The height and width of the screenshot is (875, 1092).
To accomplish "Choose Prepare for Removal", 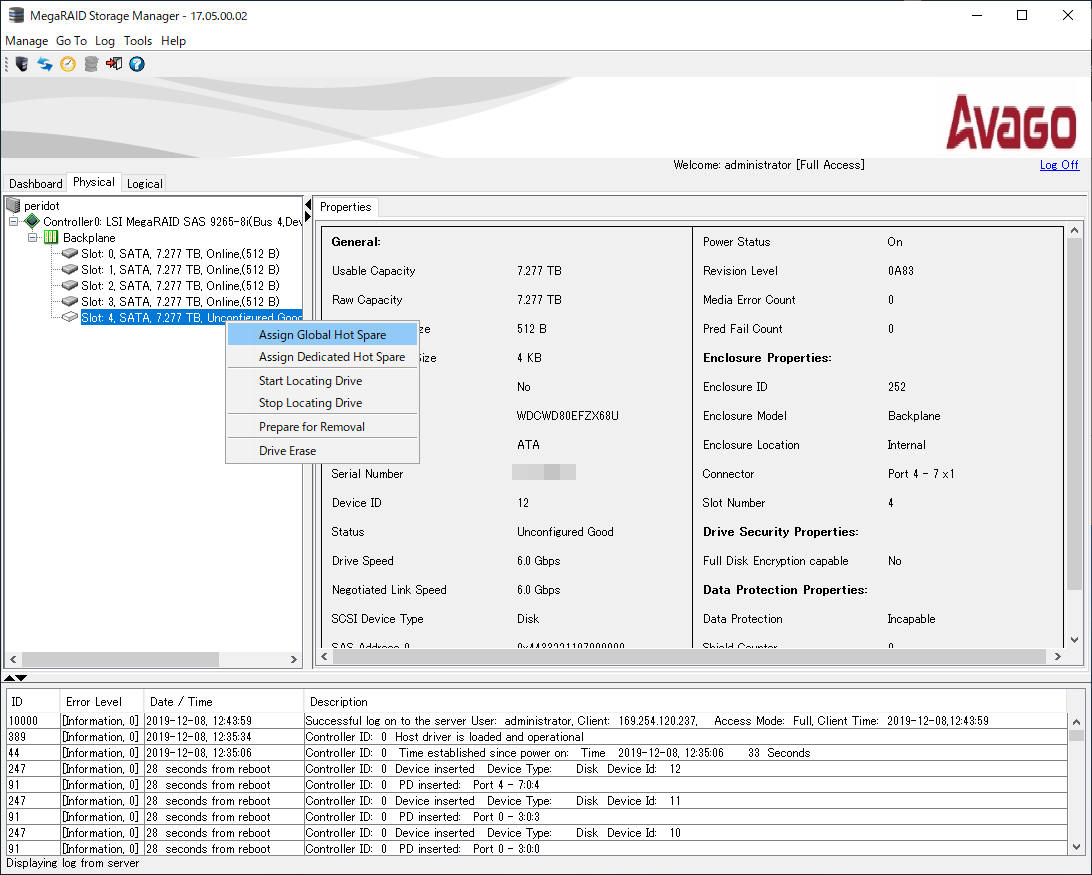I will (x=322, y=427).
